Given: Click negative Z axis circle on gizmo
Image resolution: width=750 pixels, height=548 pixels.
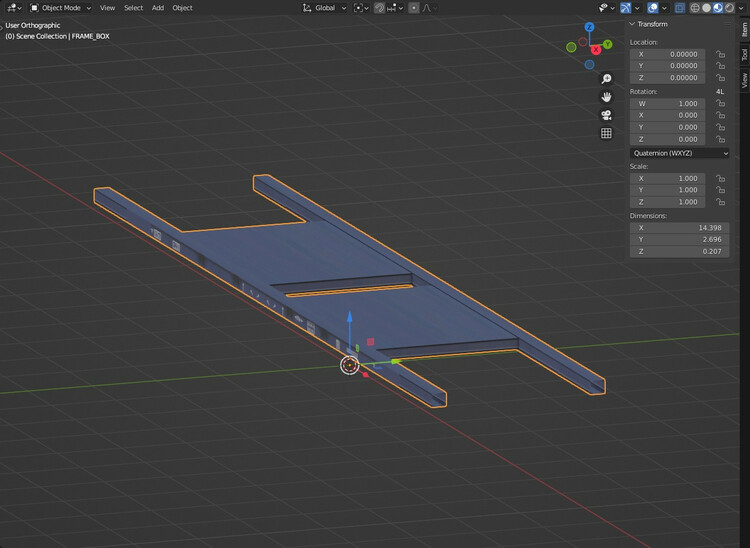Looking at the screenshot, I should pos(589,64).
